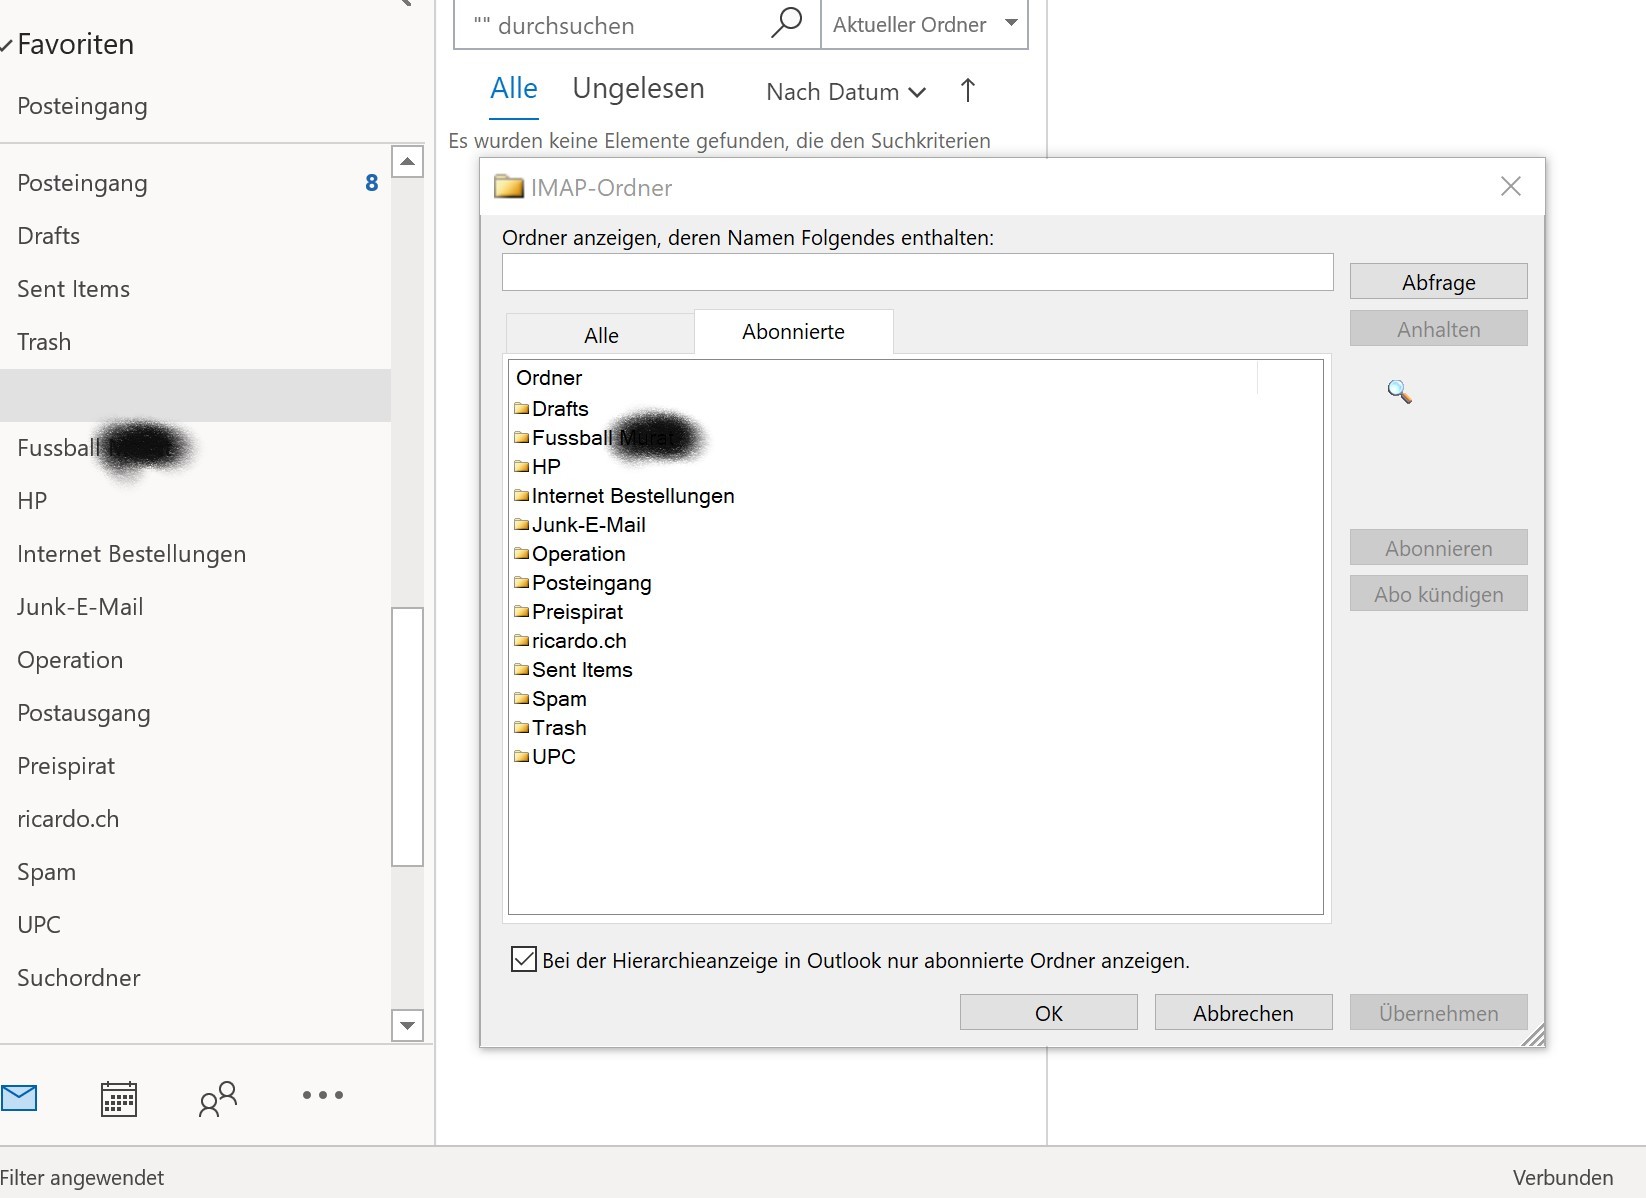1646x1198 pixels.
Task: Switch to the Ungelesen tab
Action: pos(638,88)
